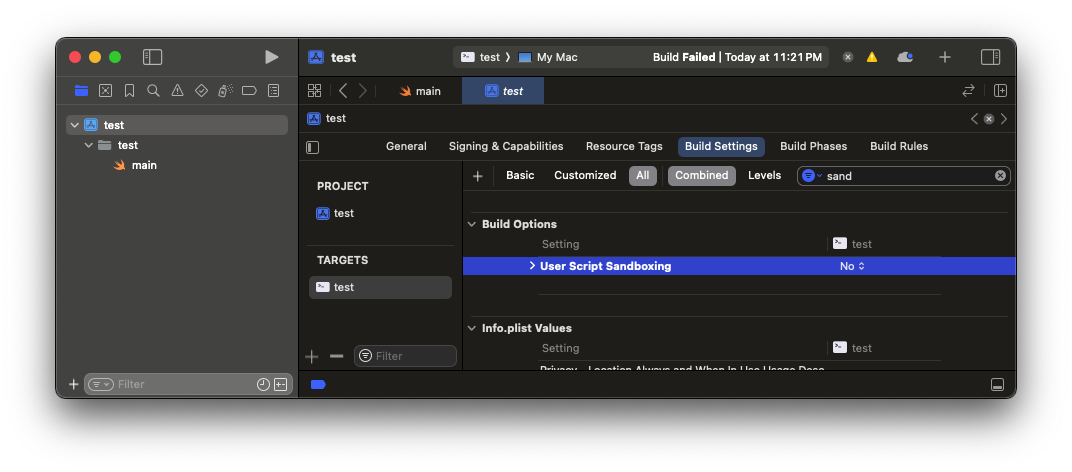Image resolution: width=1072 pixels, height=472 pixels.
Task: Show All build settings
Action: coord(643,176)
